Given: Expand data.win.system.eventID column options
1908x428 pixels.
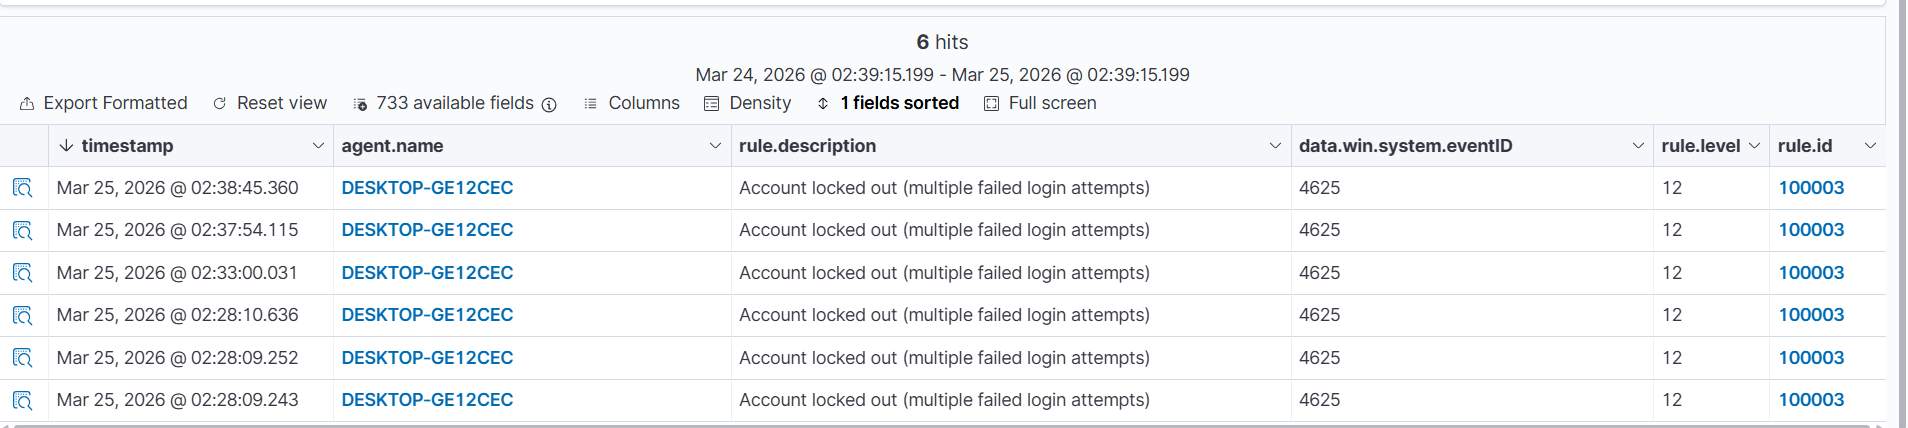Looking at the screenshot, I should [1638, 146].
